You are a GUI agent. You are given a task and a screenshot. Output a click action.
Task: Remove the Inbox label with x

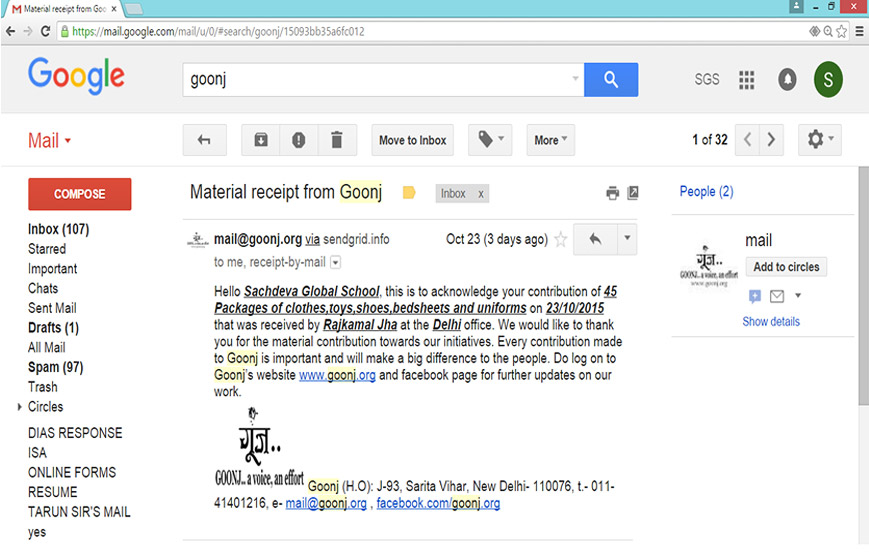[x=481, y=194]
